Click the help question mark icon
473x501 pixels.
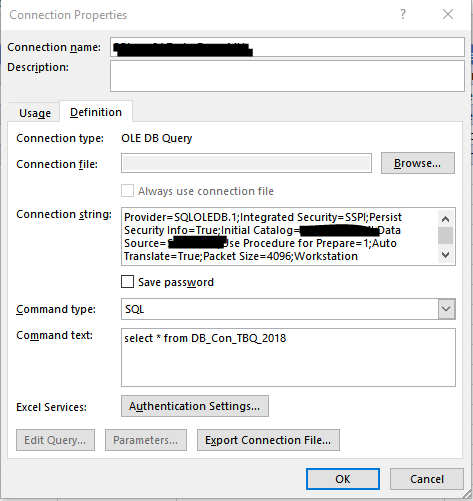[x=403, y=14]
